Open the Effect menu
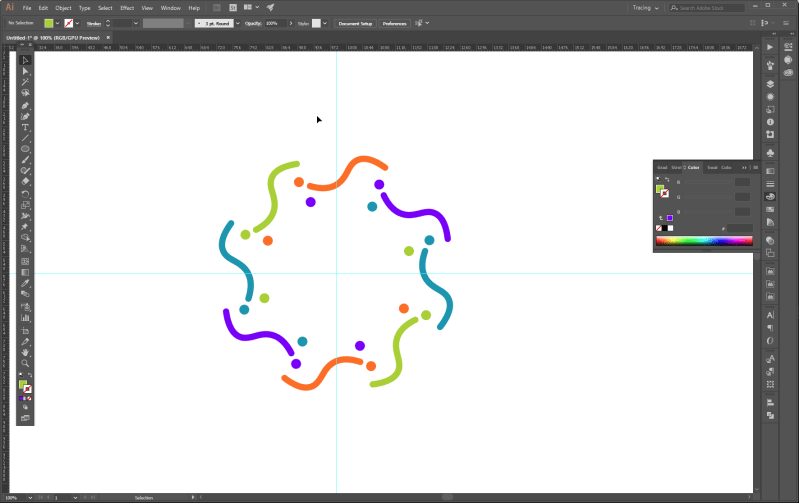Screen dimensions: 799x503 click(x=127, y=8)
